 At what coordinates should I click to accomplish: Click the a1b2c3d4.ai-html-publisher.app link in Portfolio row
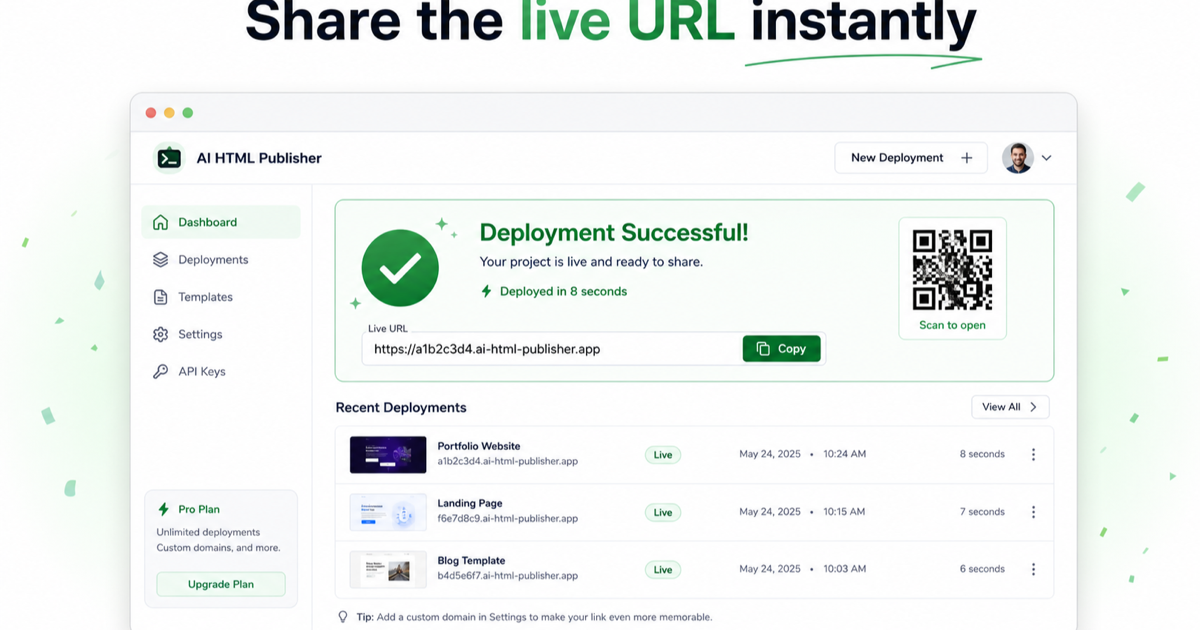508,462
